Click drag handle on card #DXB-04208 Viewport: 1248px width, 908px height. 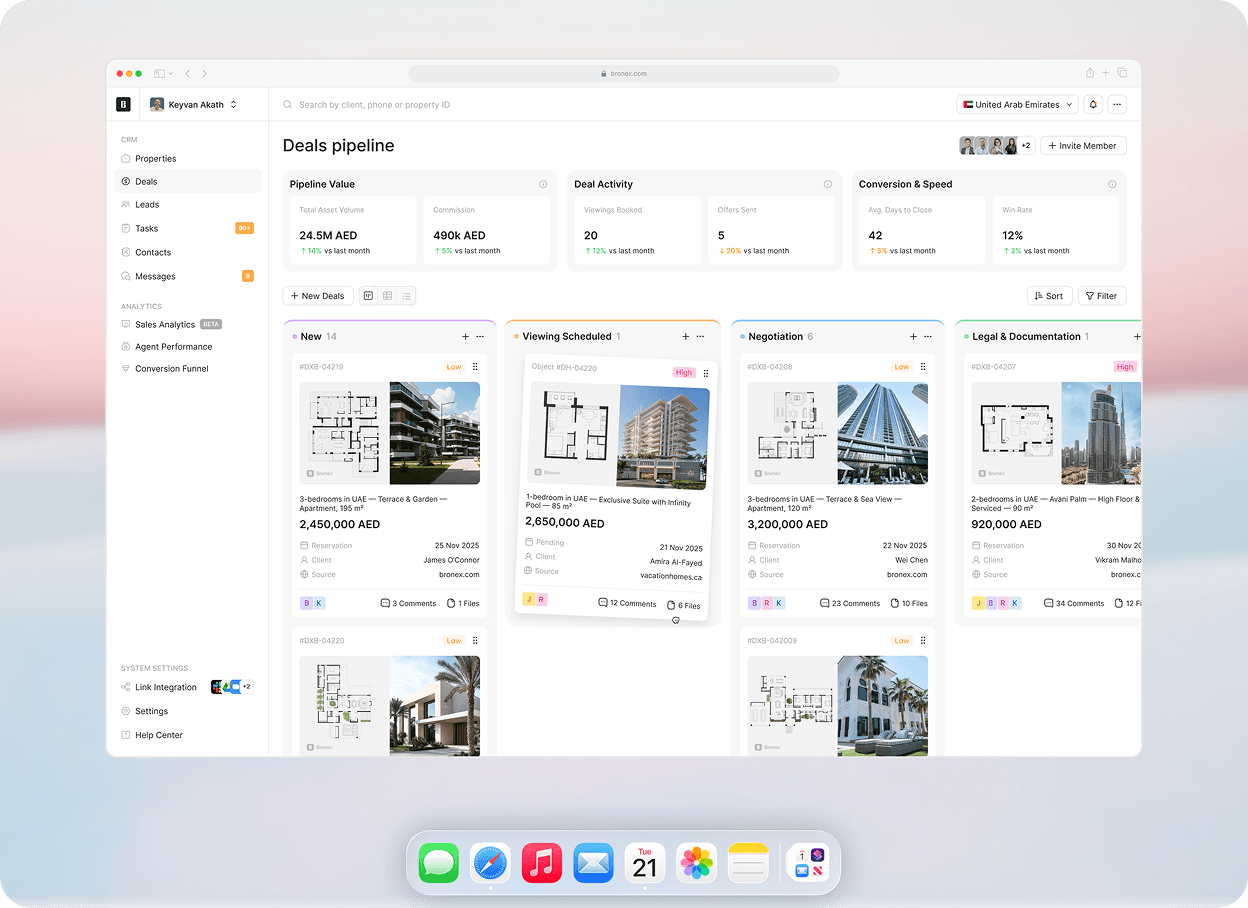tap(923, 367)
